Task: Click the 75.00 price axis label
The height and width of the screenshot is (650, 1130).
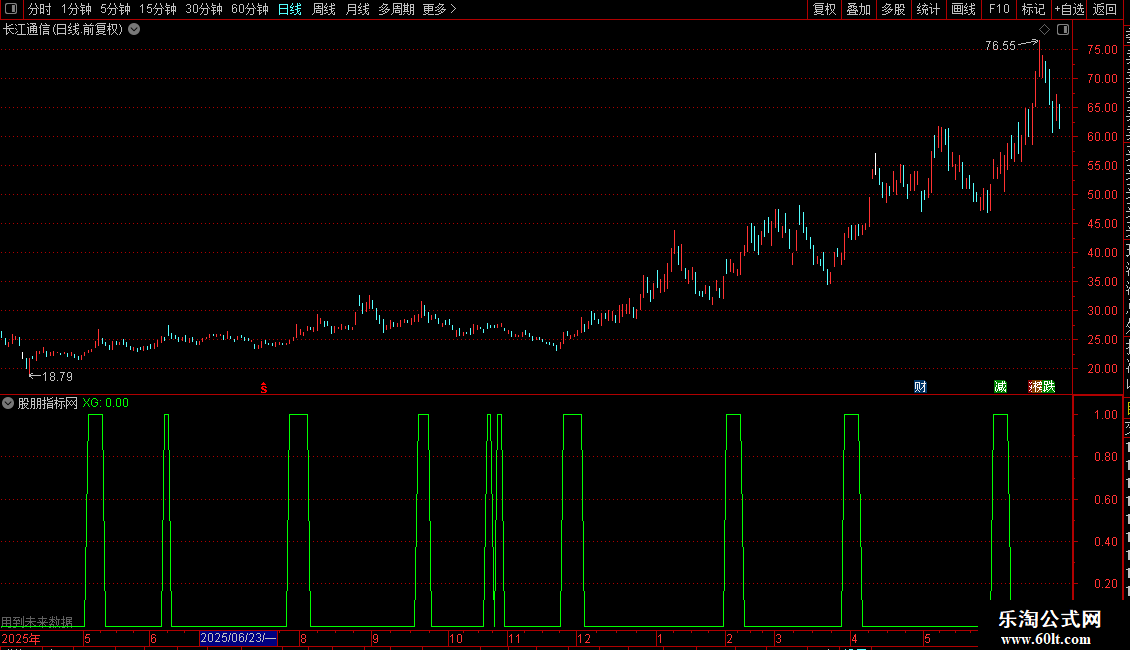Action: point(1102,50)
